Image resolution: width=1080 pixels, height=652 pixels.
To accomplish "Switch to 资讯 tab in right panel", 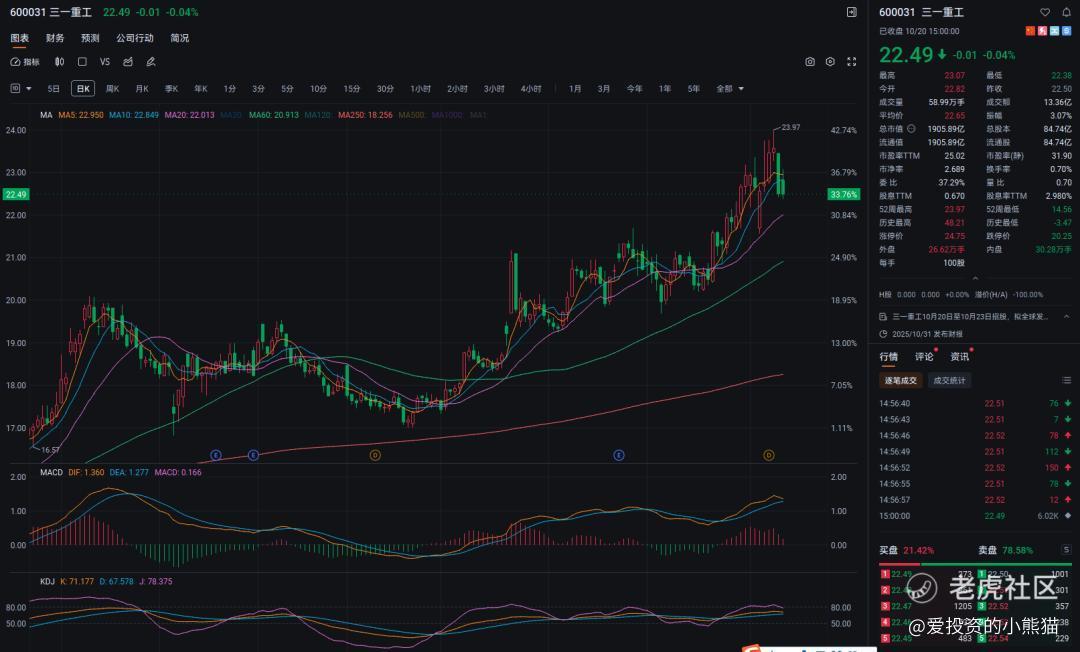I will [959, 356].
